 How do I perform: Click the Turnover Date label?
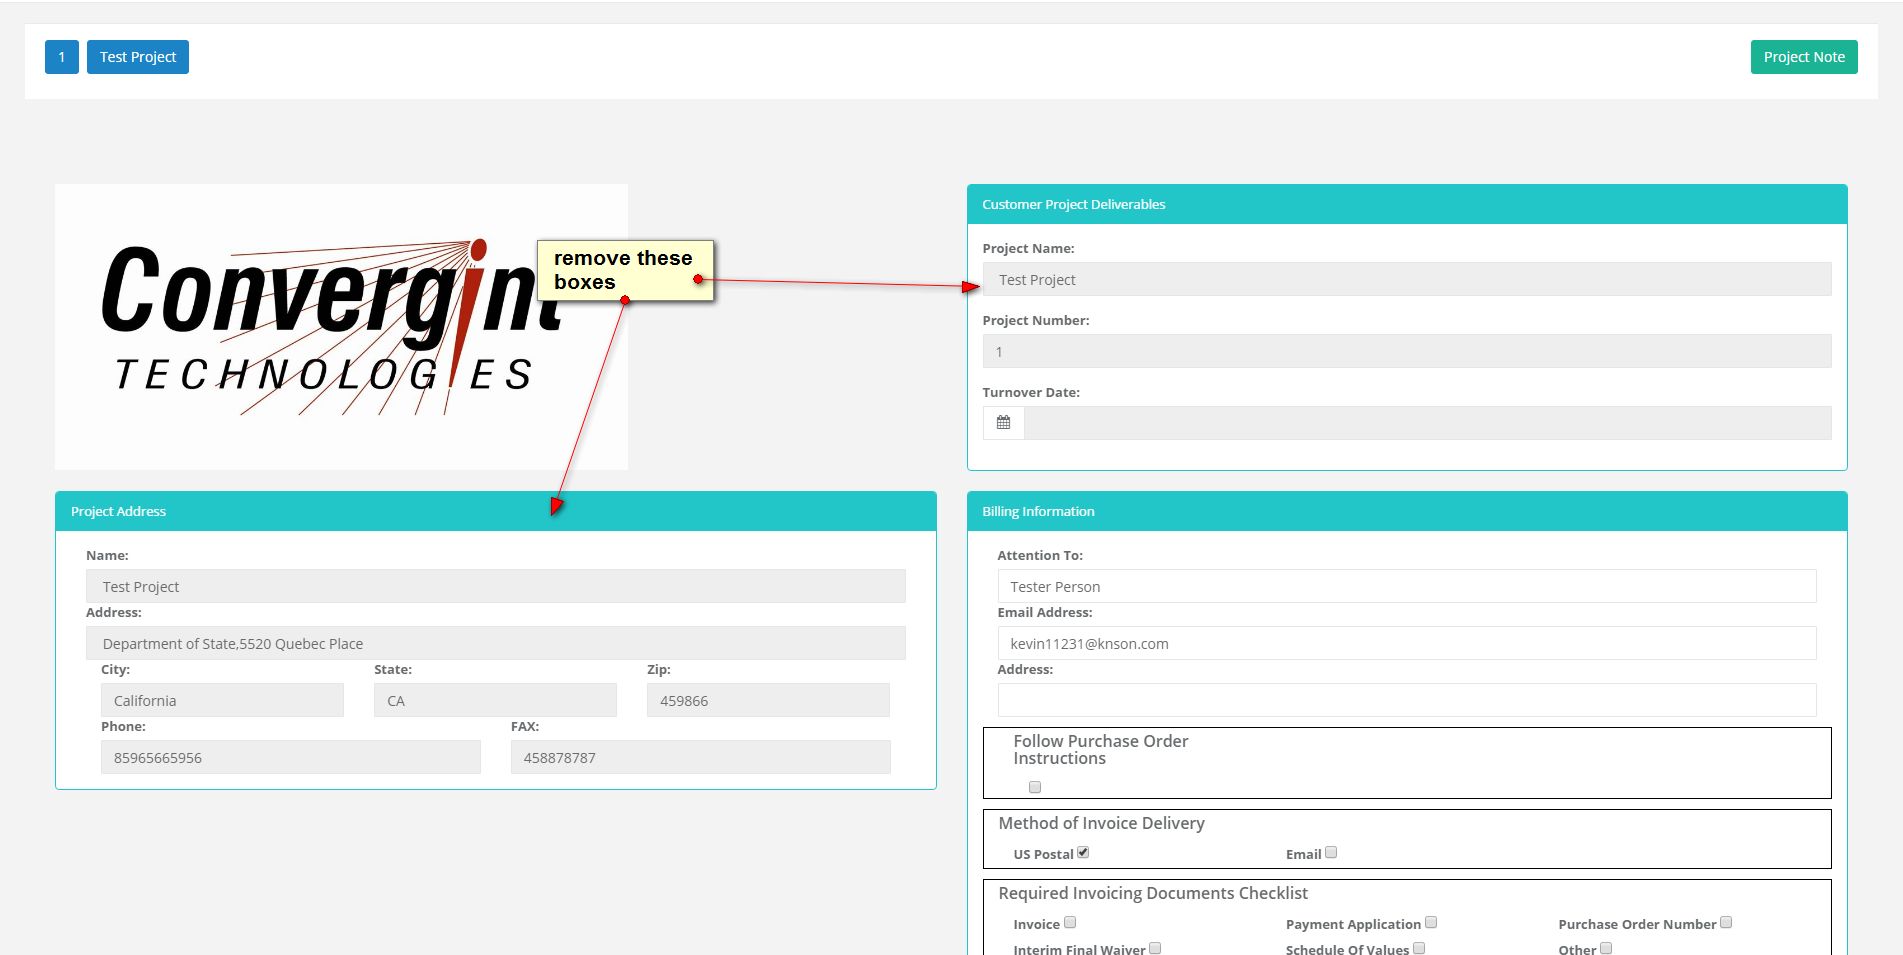click(x=1031, y=392)
